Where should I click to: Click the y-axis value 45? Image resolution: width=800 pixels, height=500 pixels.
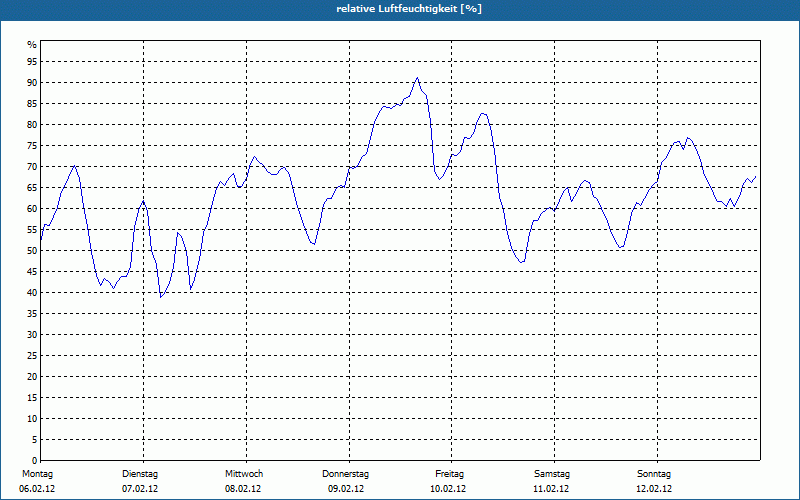pos(32,271)
